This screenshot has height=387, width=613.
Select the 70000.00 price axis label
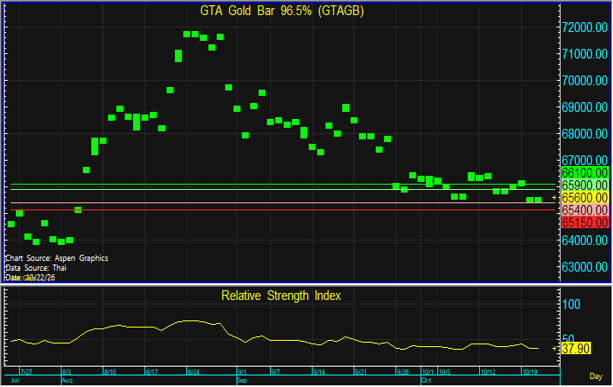(x=584, y=81)
